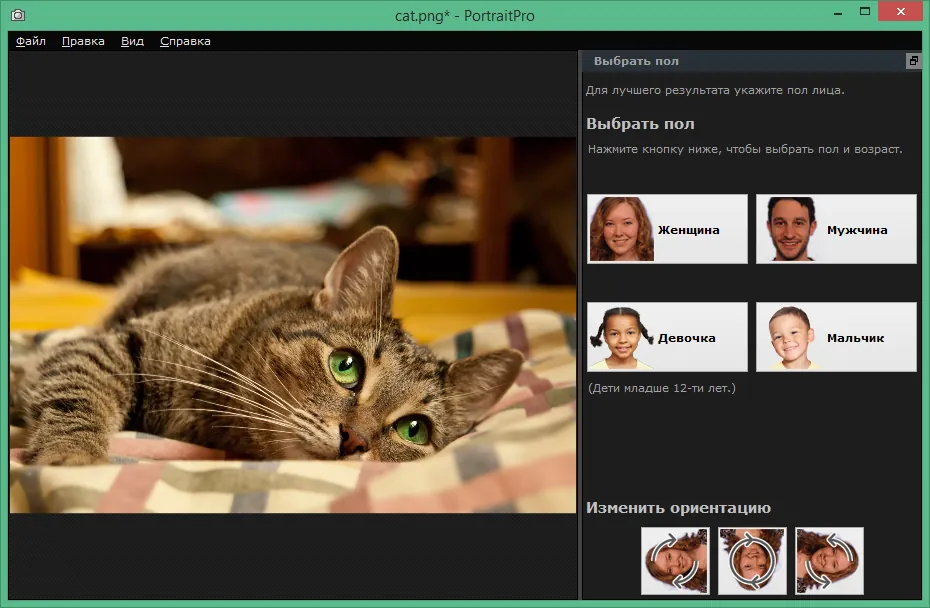Choose the Мальчик option

tap(836, 337)
